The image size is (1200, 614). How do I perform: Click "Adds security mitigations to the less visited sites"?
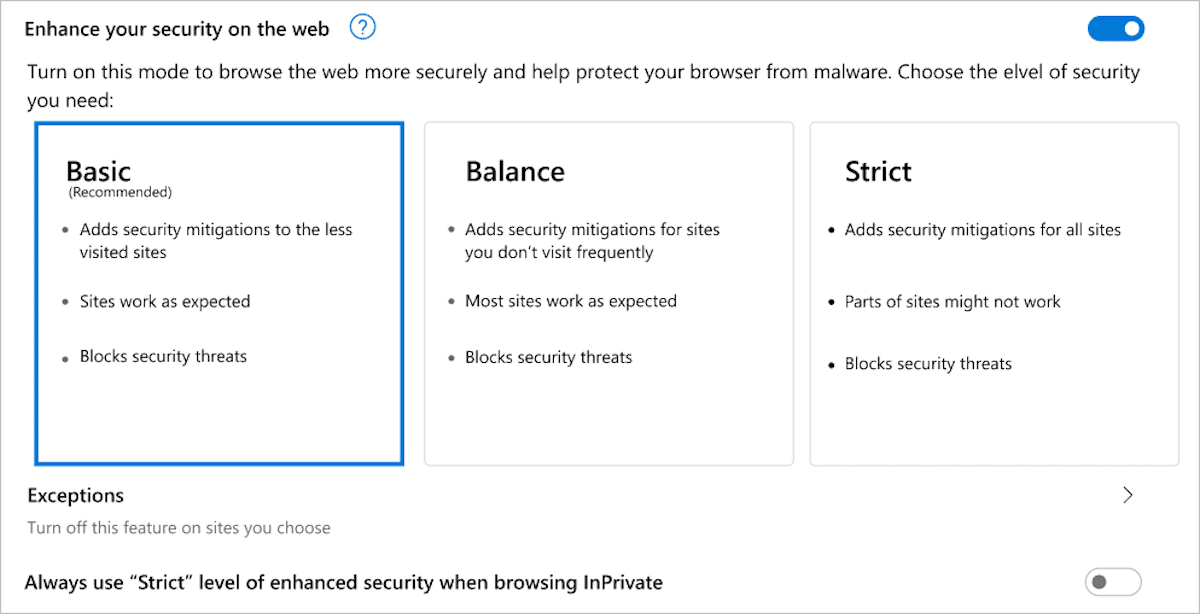coord(215,240)
